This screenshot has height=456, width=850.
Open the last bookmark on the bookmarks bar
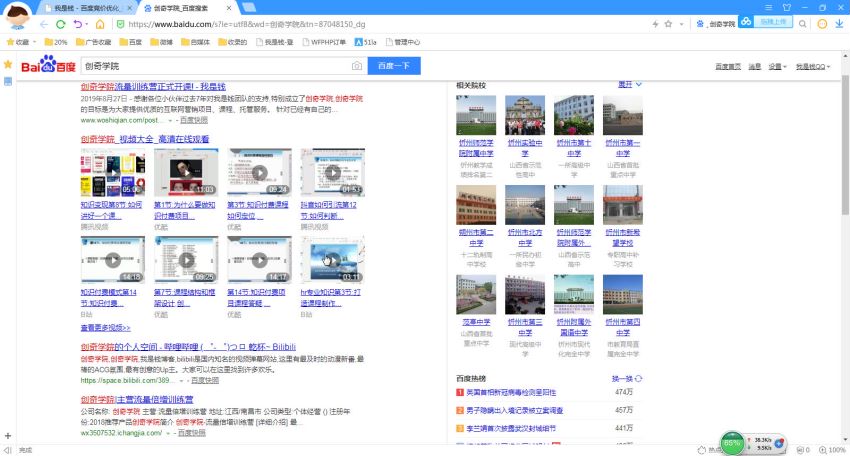click(x=403, y=42)
